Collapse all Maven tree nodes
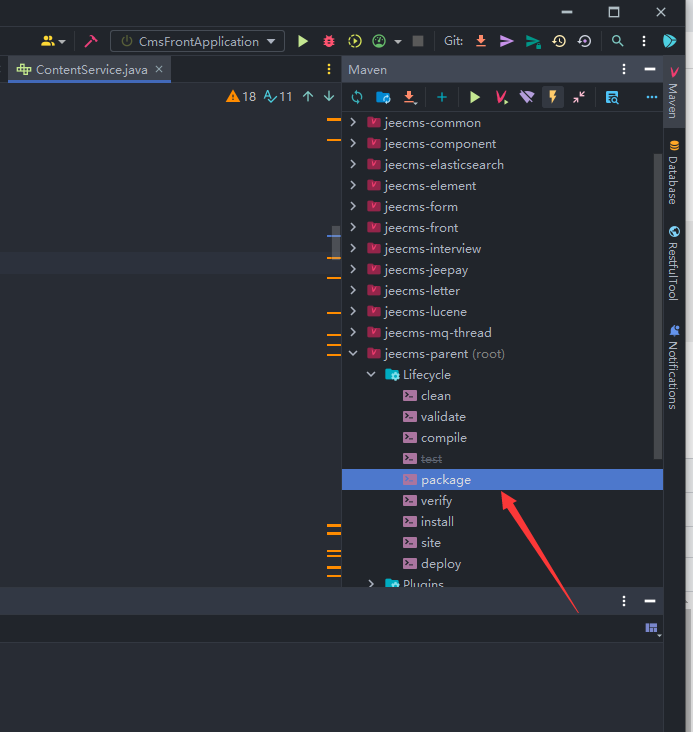The width and height of the screenshot is (693, 732). 579,97
